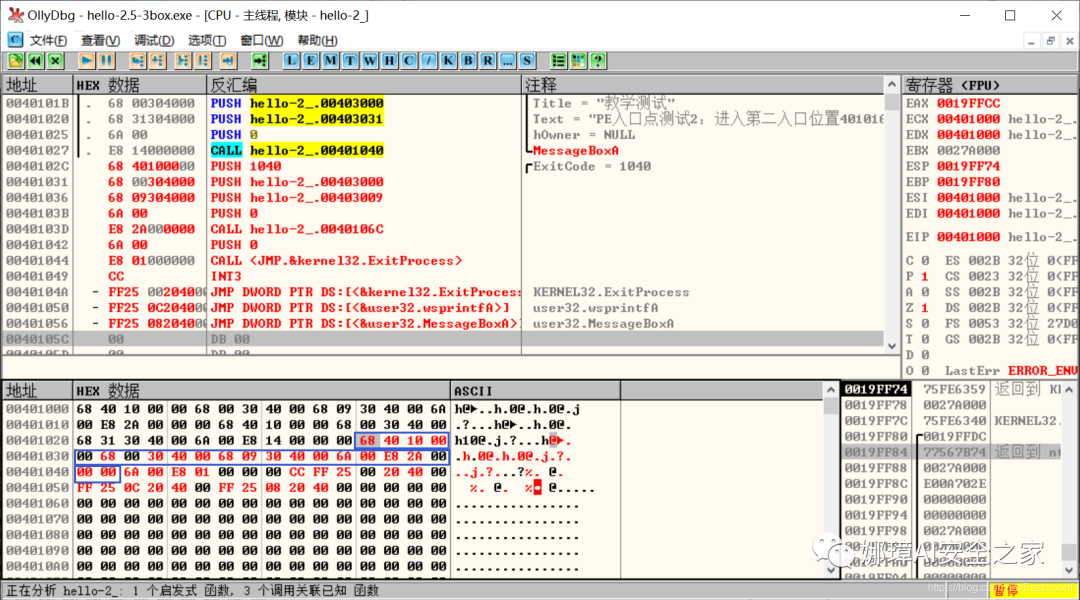Click the Execute till return icon
Screen dimensions: 1080x600
pyautogui.click(x=229, y=61)
